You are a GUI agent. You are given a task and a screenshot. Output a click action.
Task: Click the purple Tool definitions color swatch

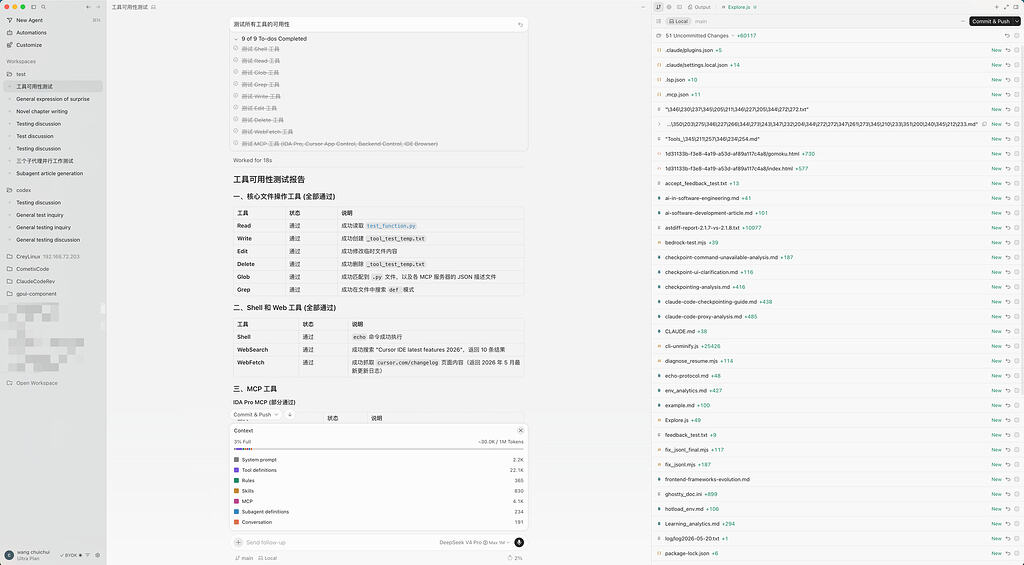tap(236, 470)
